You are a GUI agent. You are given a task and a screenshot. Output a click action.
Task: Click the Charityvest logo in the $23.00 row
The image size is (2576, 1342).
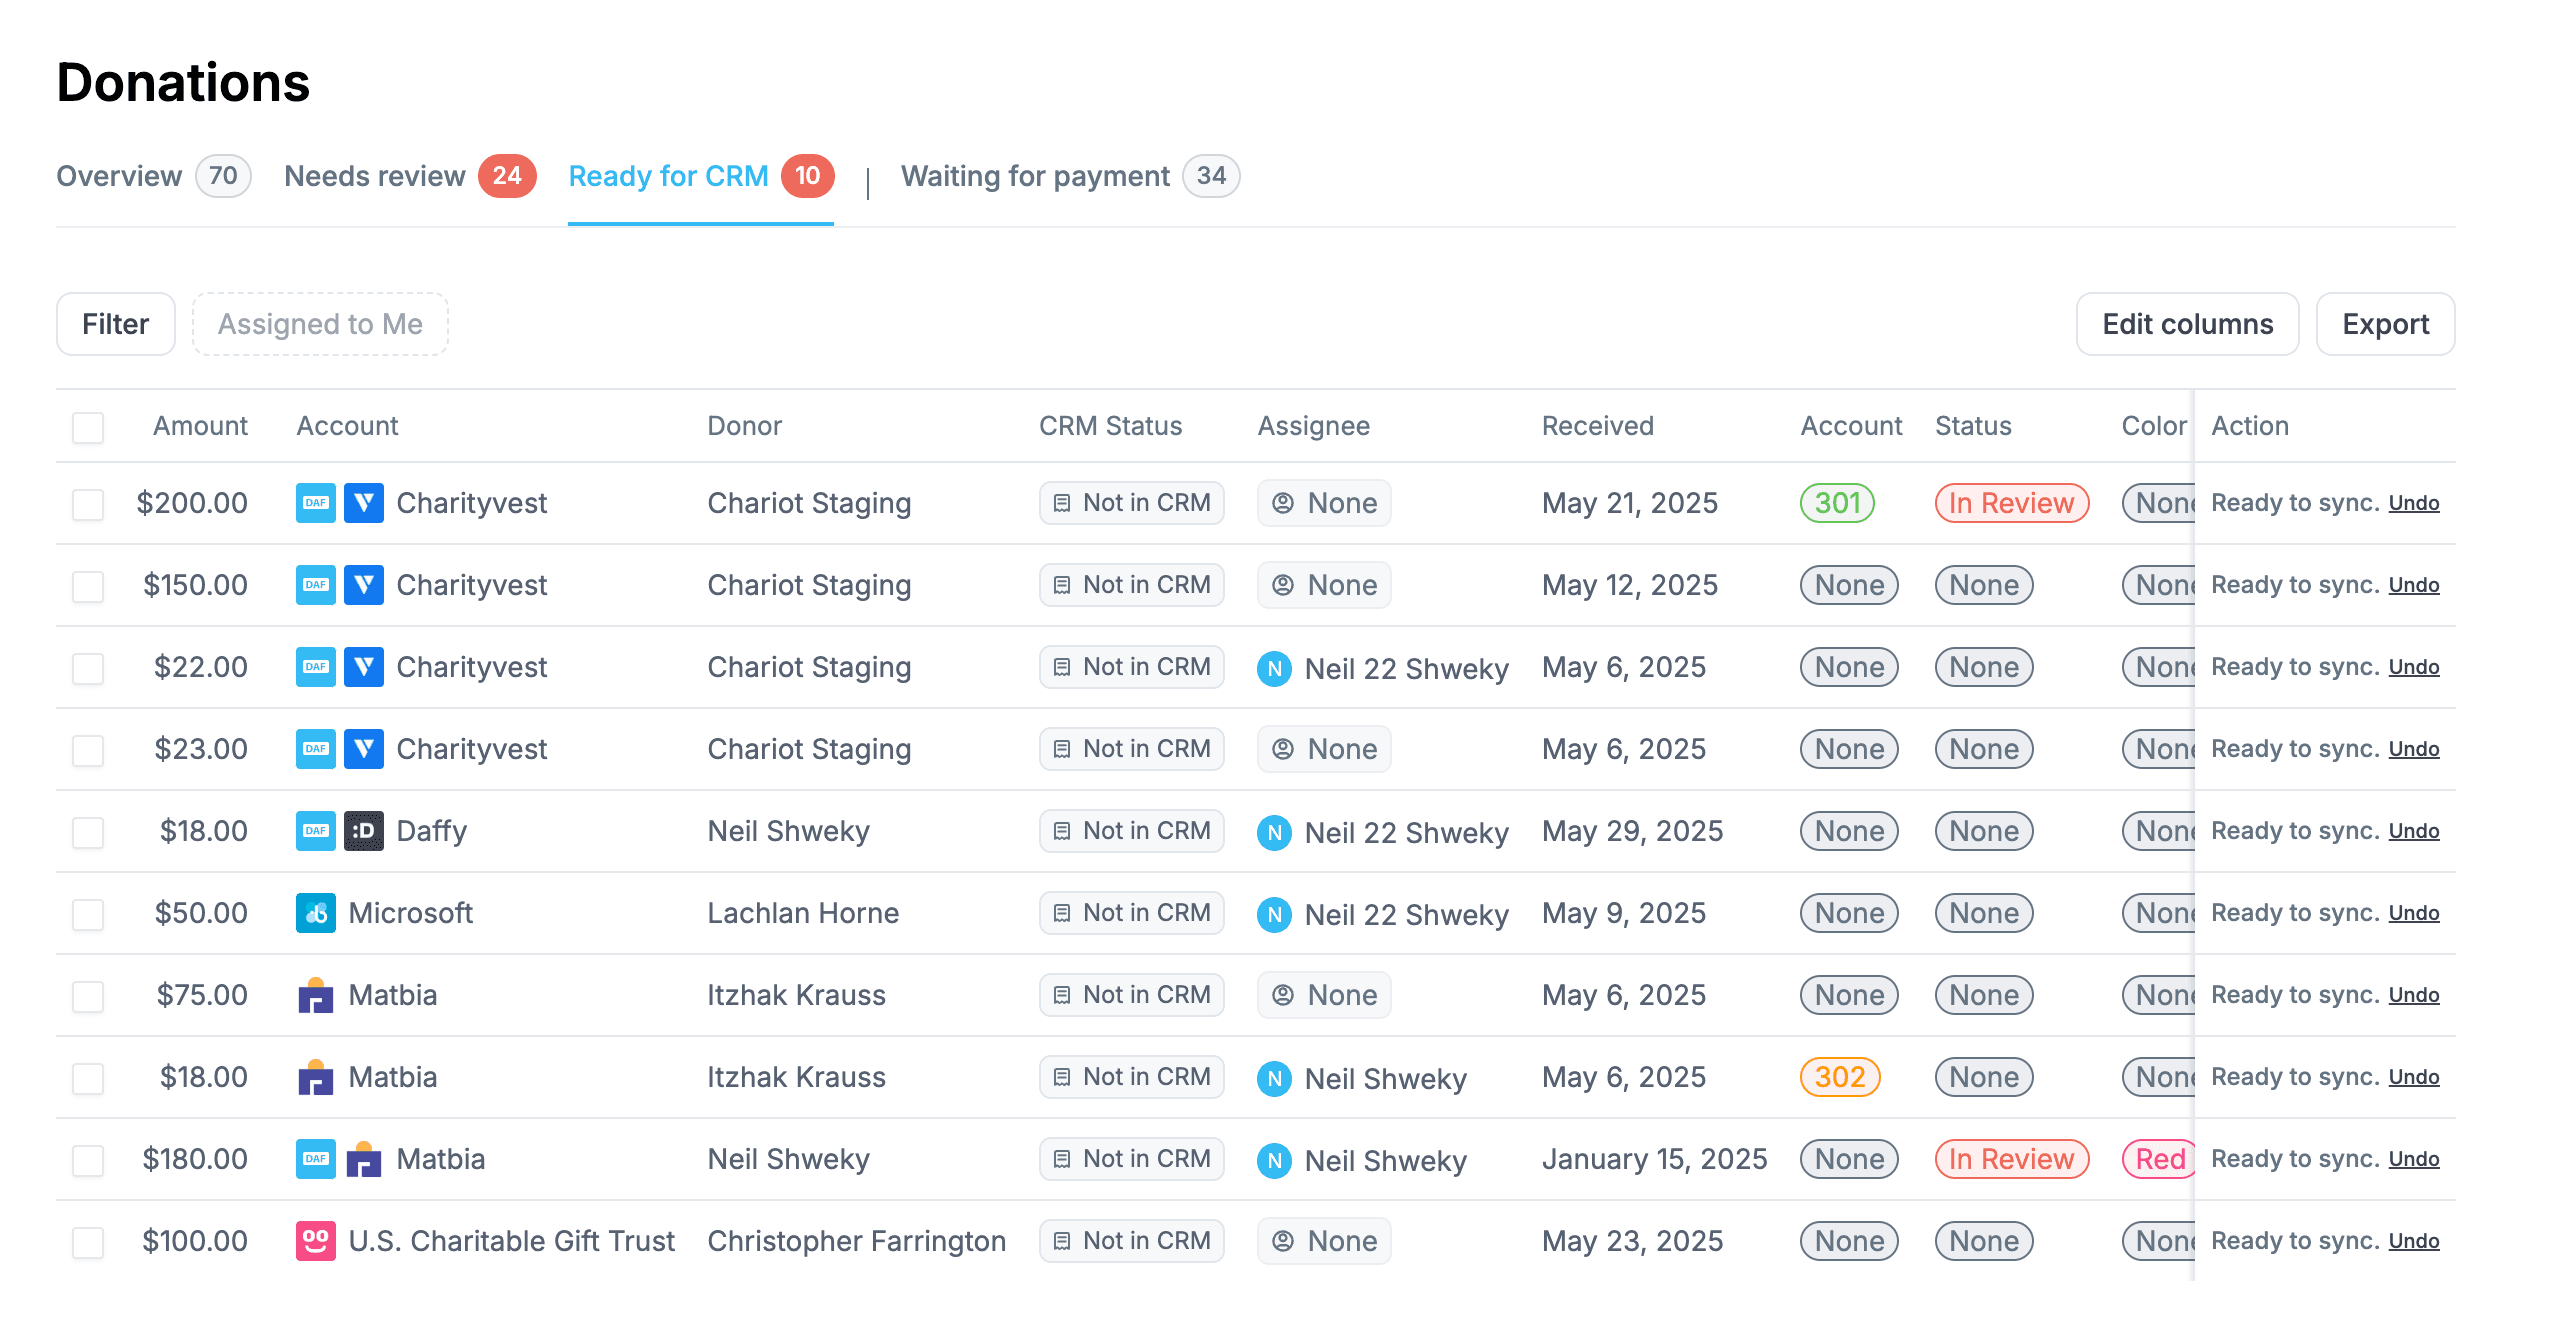click(x=363, y=749)
